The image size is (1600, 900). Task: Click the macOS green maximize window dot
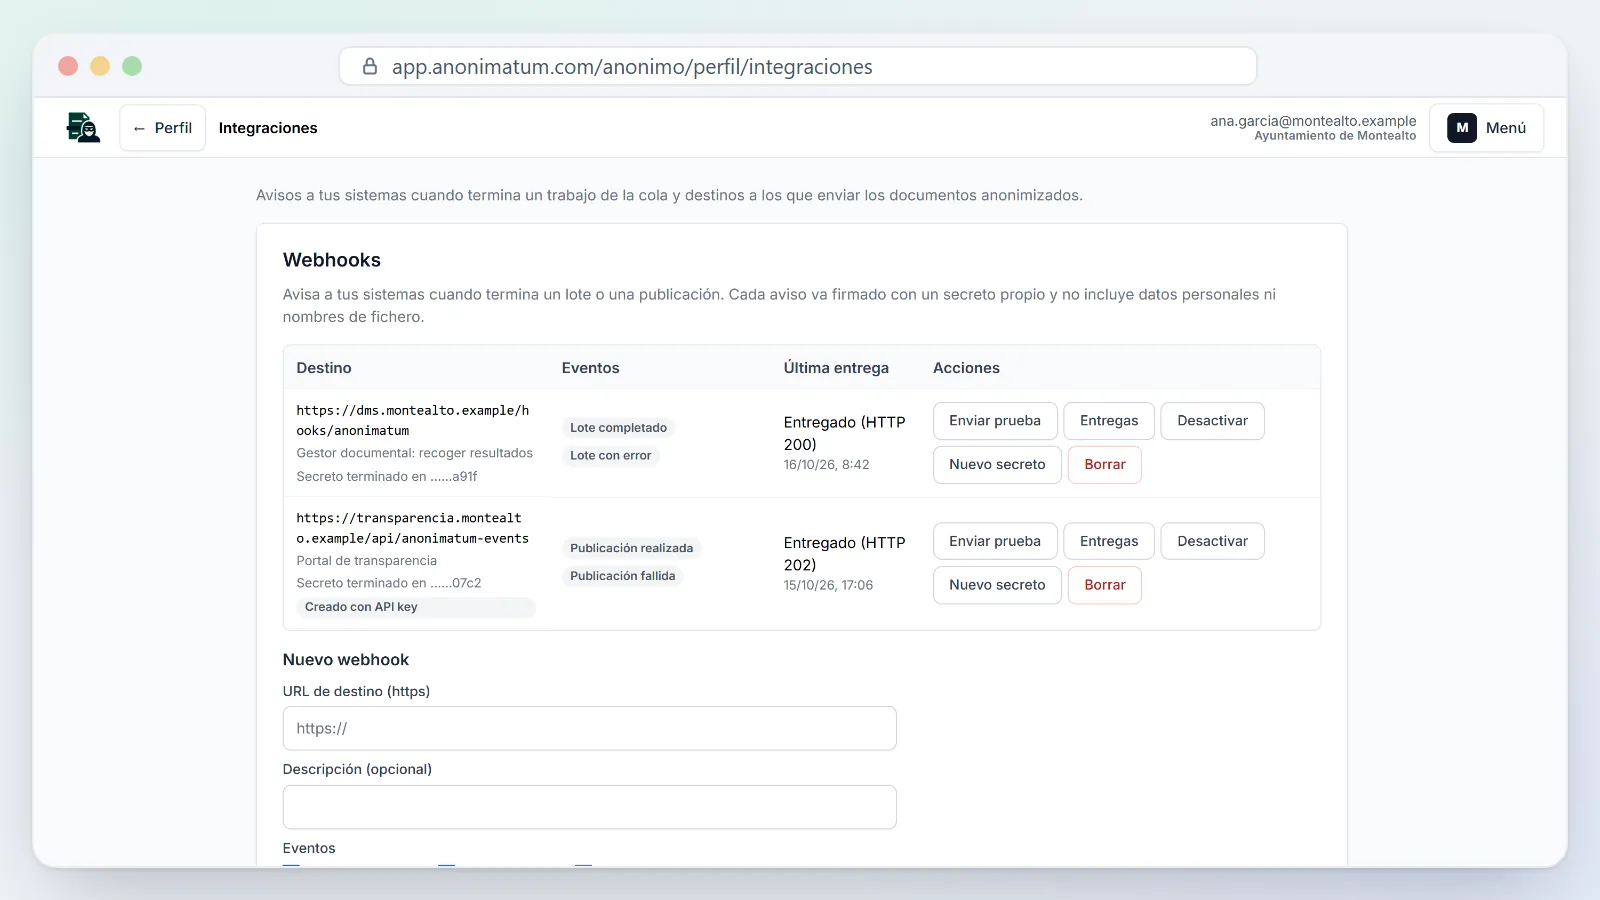click(132, 66)
